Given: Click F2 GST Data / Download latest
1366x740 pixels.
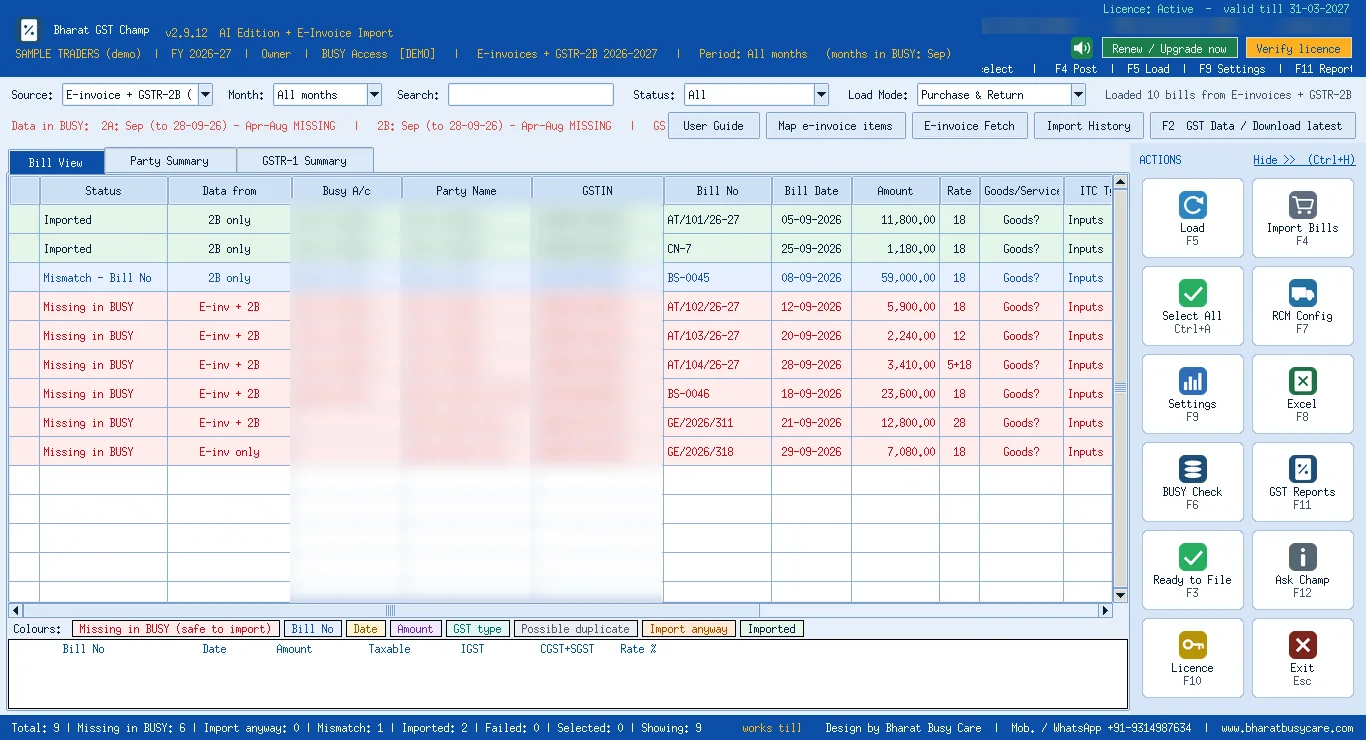Looking at the screenshot, I should 1253,126.
